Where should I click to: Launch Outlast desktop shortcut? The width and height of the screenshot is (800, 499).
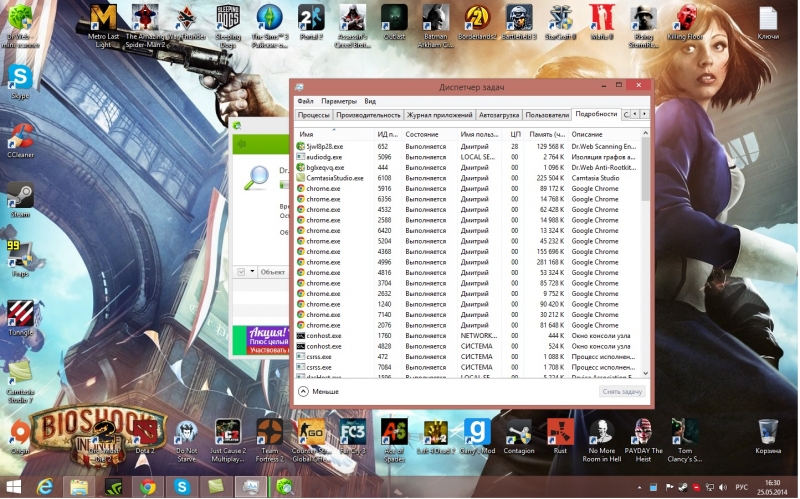pos(394,23)
